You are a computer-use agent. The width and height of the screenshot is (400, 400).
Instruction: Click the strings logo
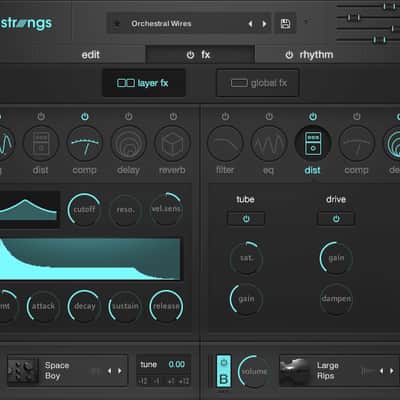tap(26, 24)
